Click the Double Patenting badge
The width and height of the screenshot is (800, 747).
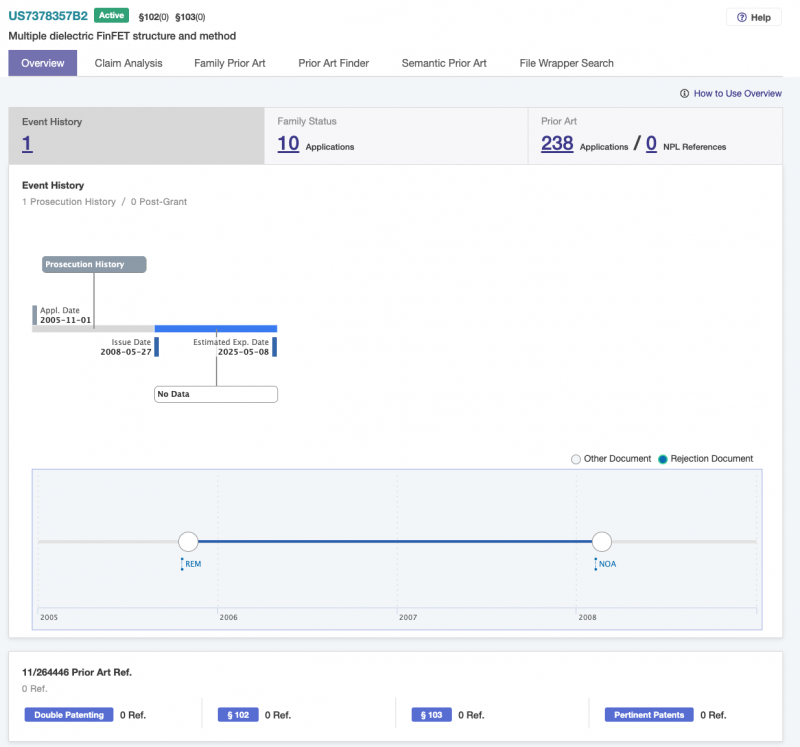tap(69, 715)
